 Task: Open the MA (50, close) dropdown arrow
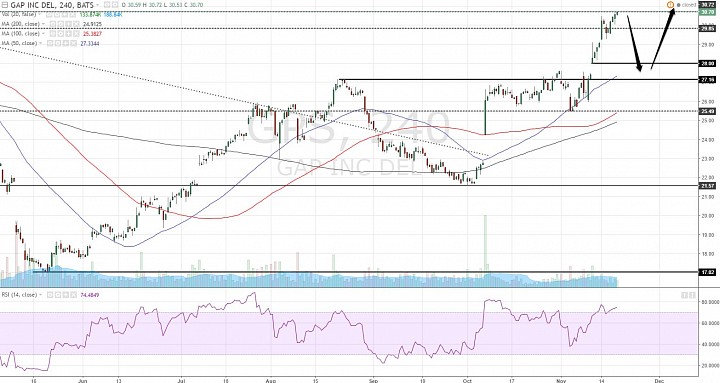click(x=40, y=43)
